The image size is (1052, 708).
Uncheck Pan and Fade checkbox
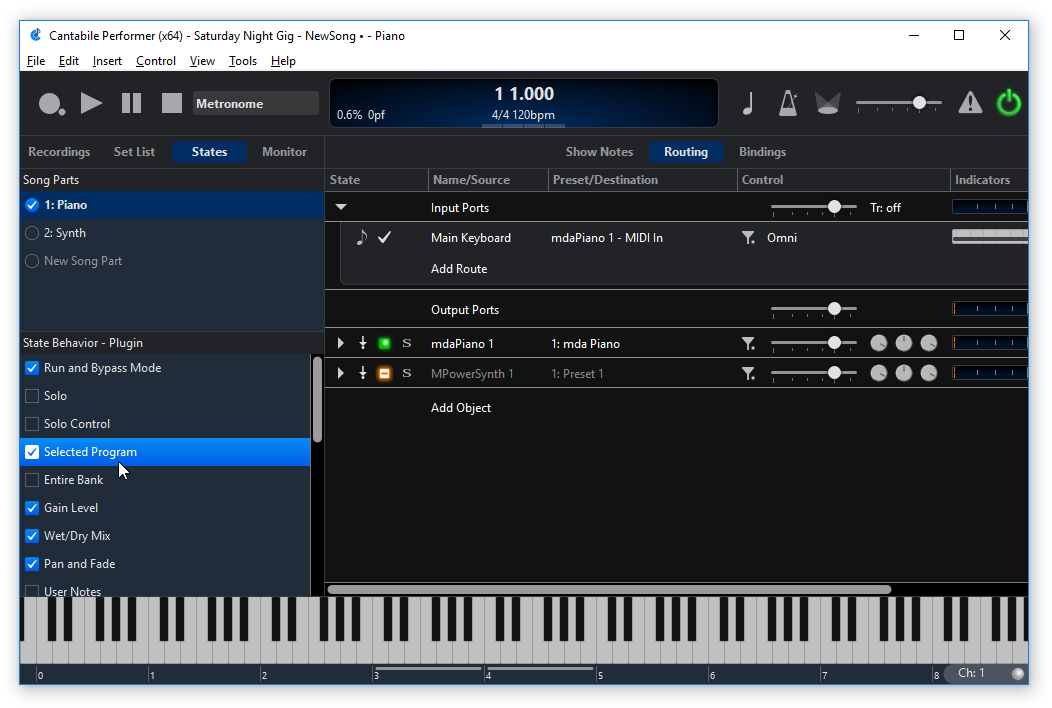tap(32, 564)
